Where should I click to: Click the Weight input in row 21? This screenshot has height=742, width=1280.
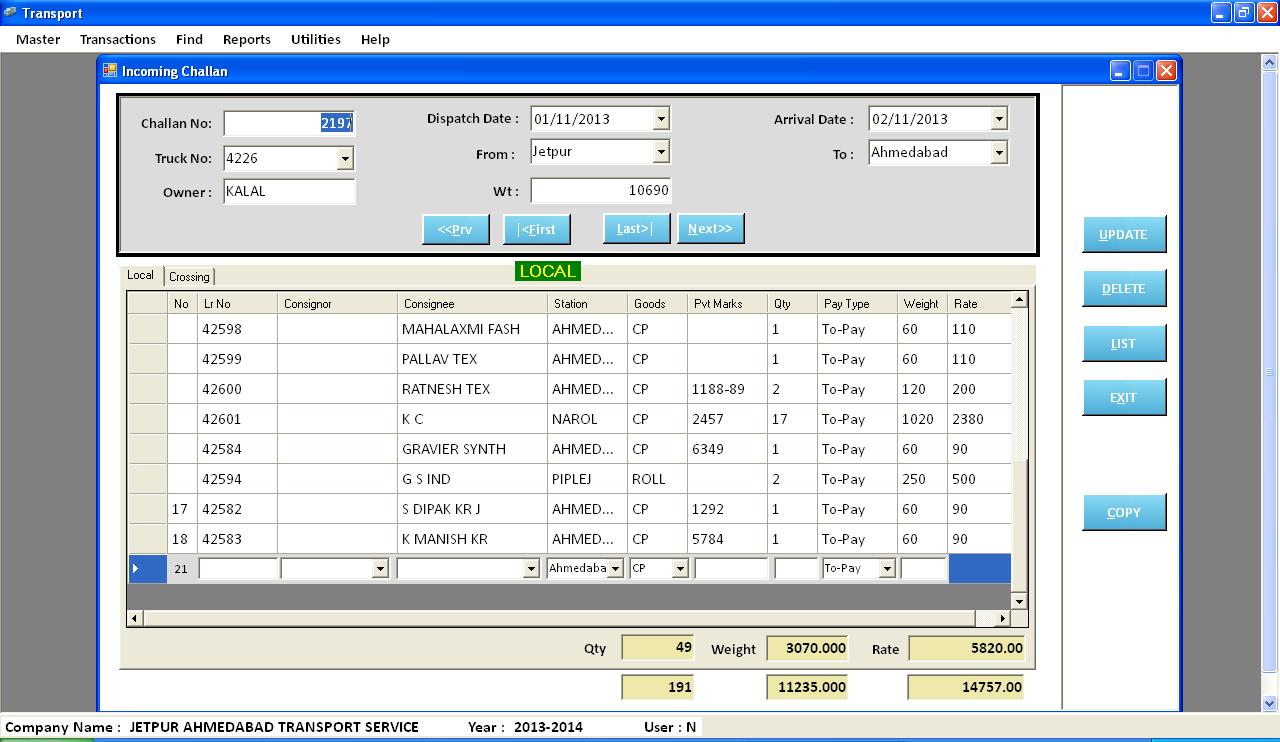pyautogui.click(x=923, y=568)
